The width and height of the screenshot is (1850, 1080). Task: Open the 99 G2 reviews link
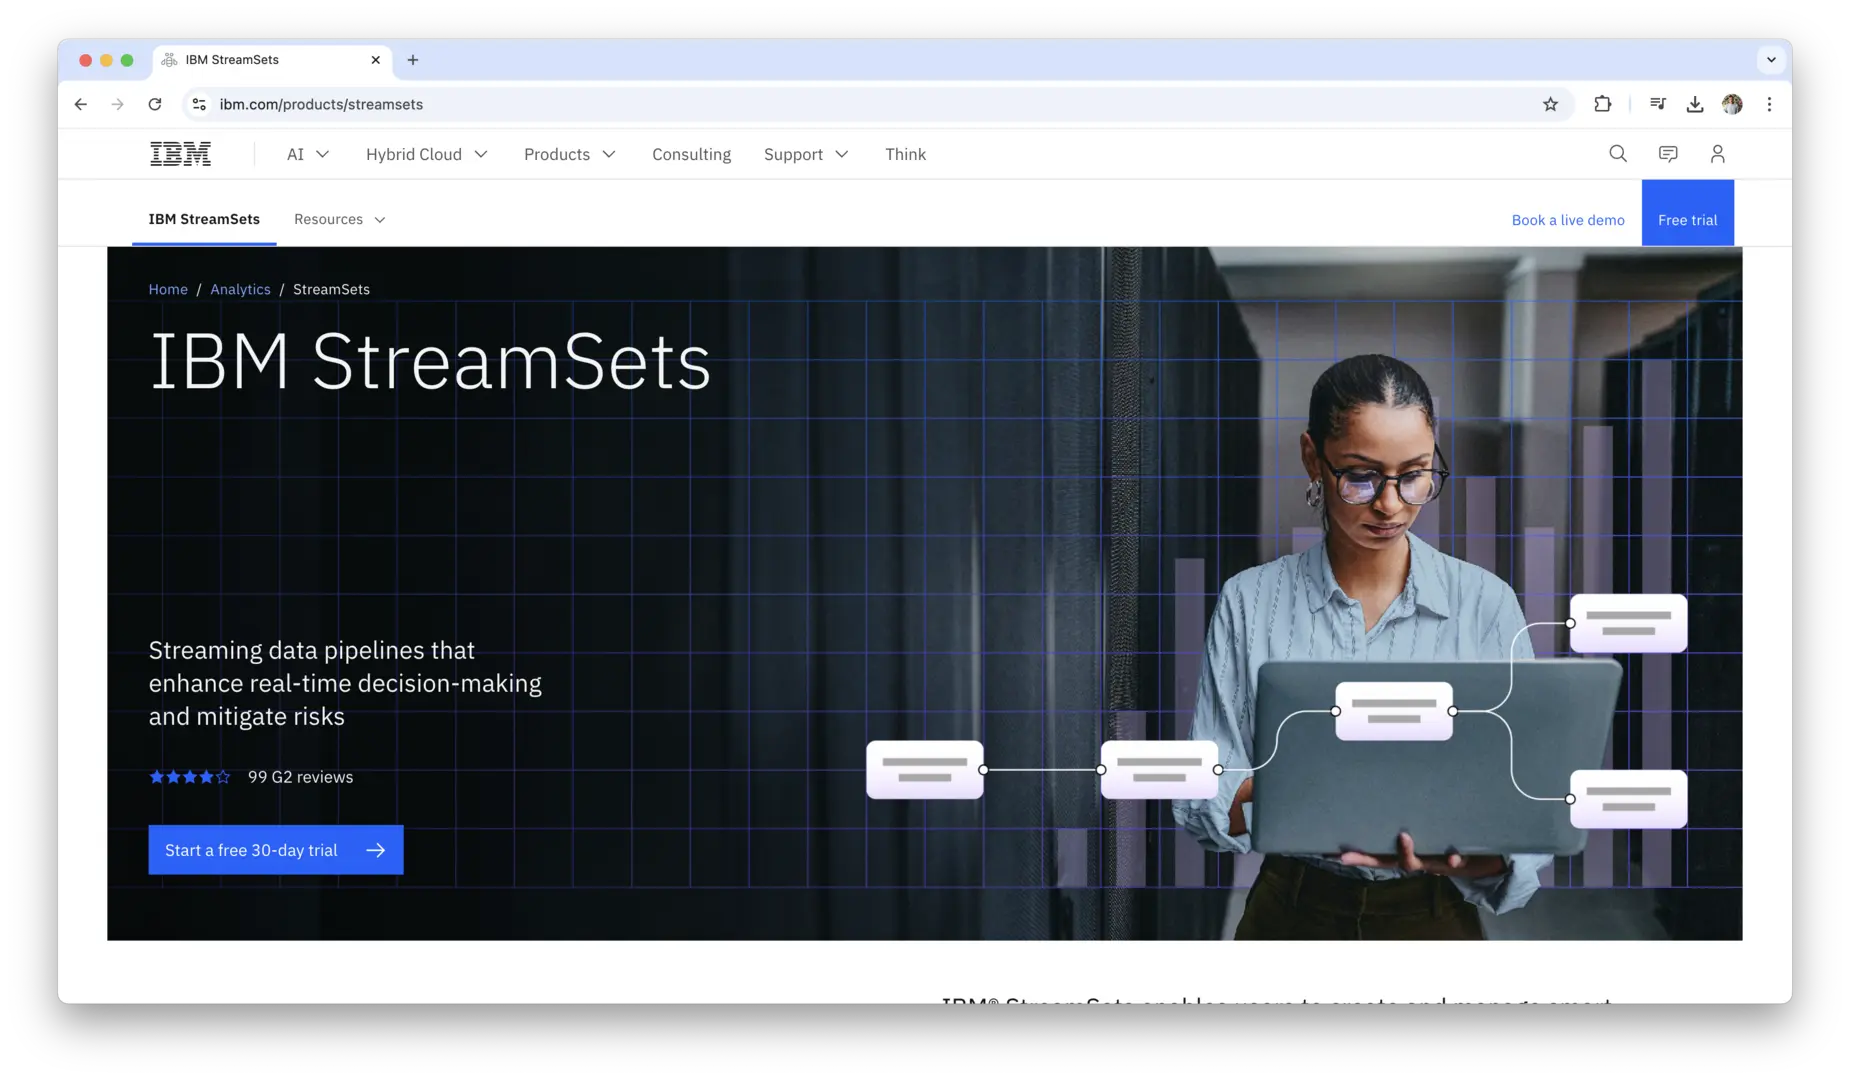click(x=299, y=777)
